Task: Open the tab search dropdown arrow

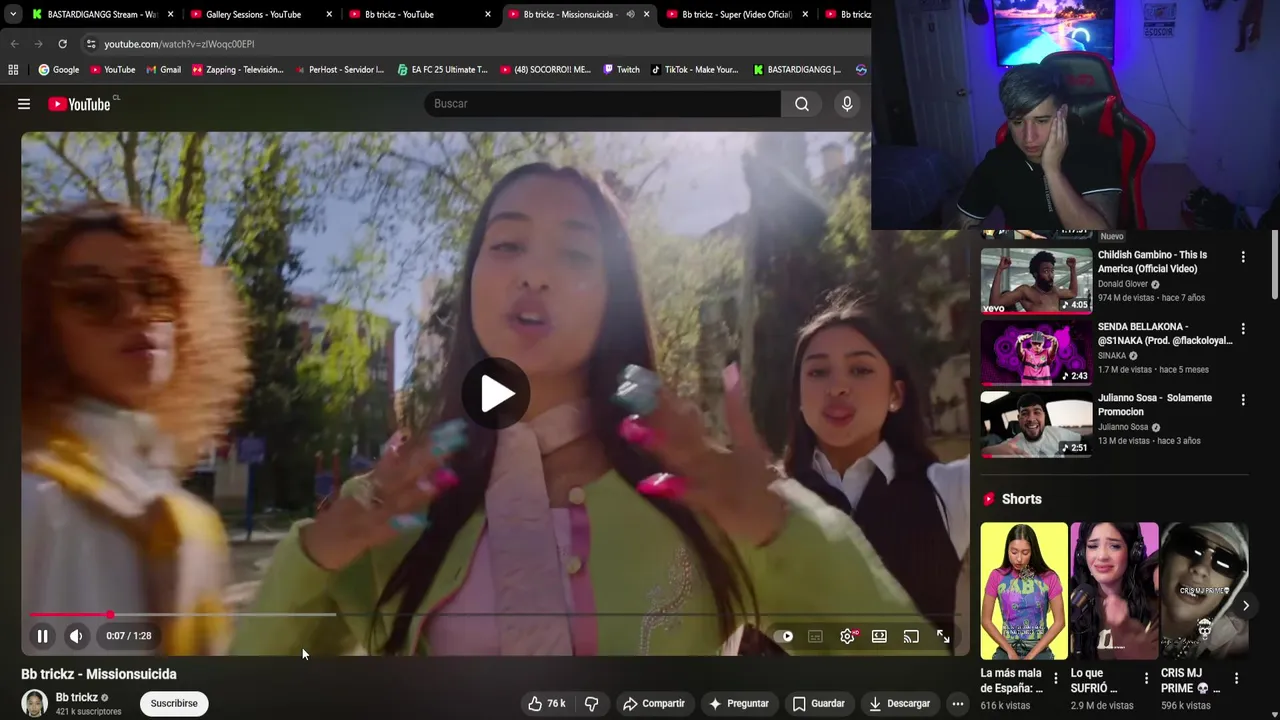Action: tap(12, 14)
